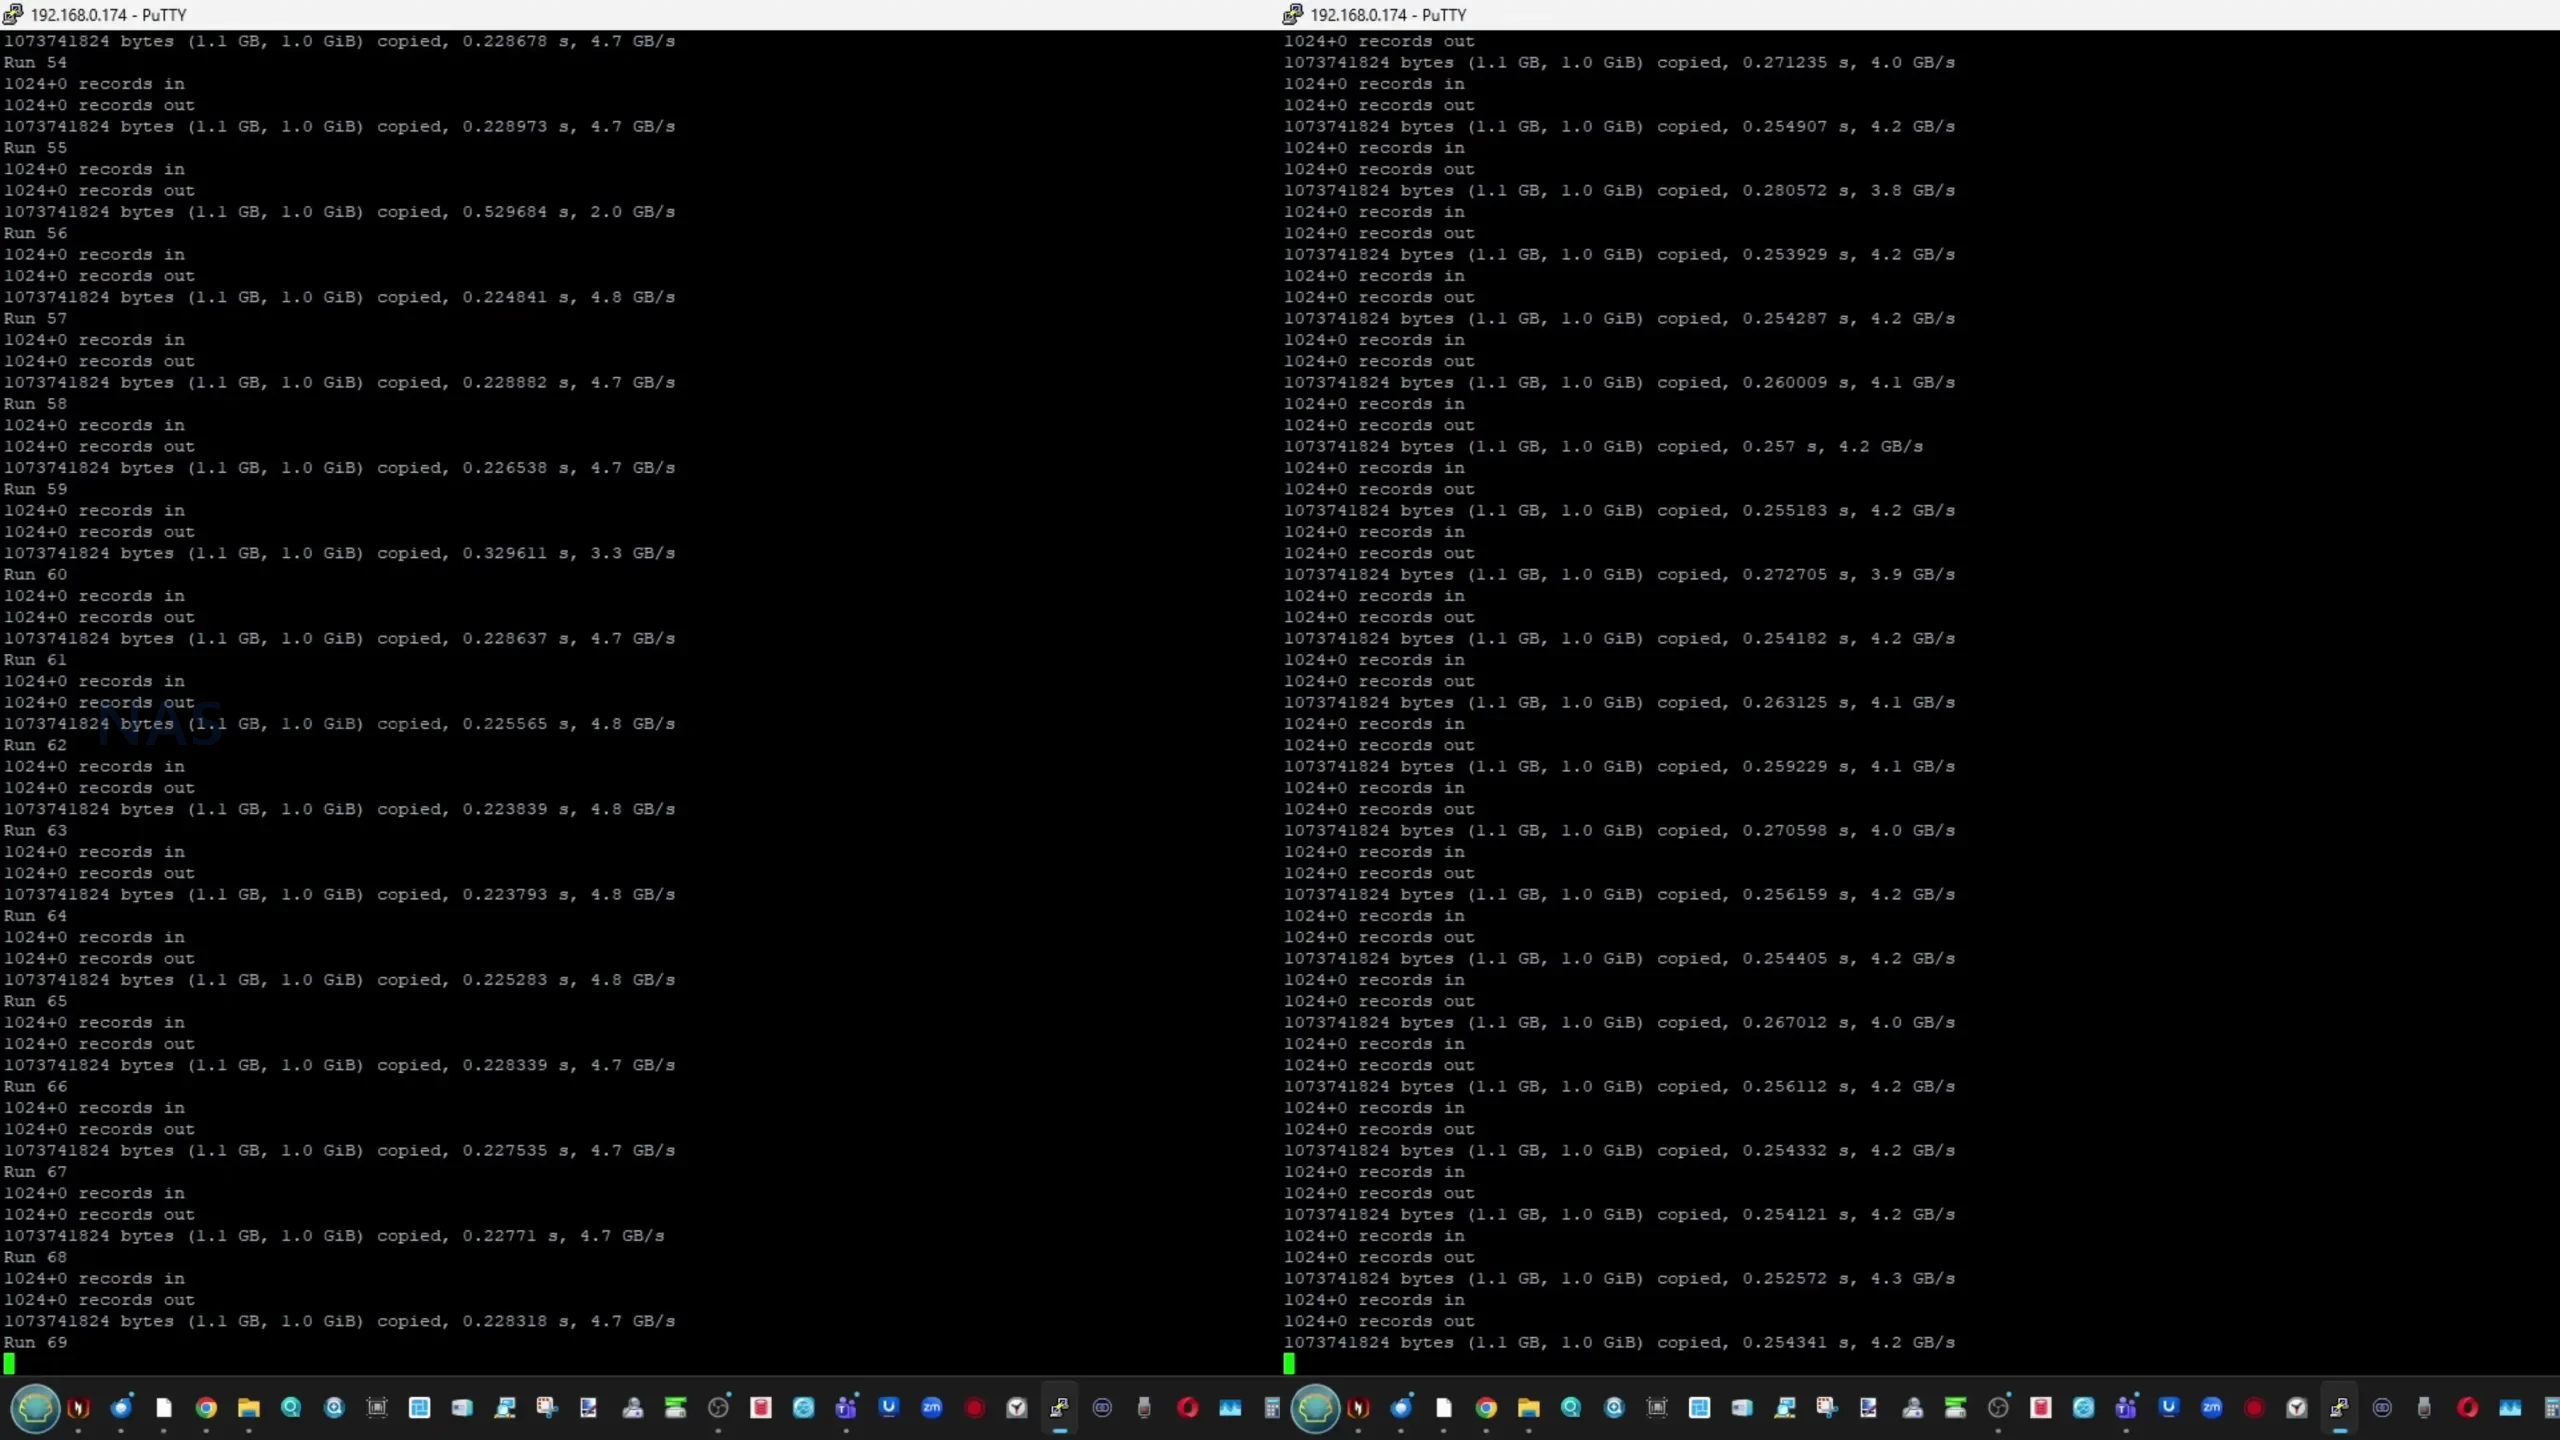Open Zoom from the left taskbar
This screenshot has height=1440, width=2560.
pos(931,1408)
